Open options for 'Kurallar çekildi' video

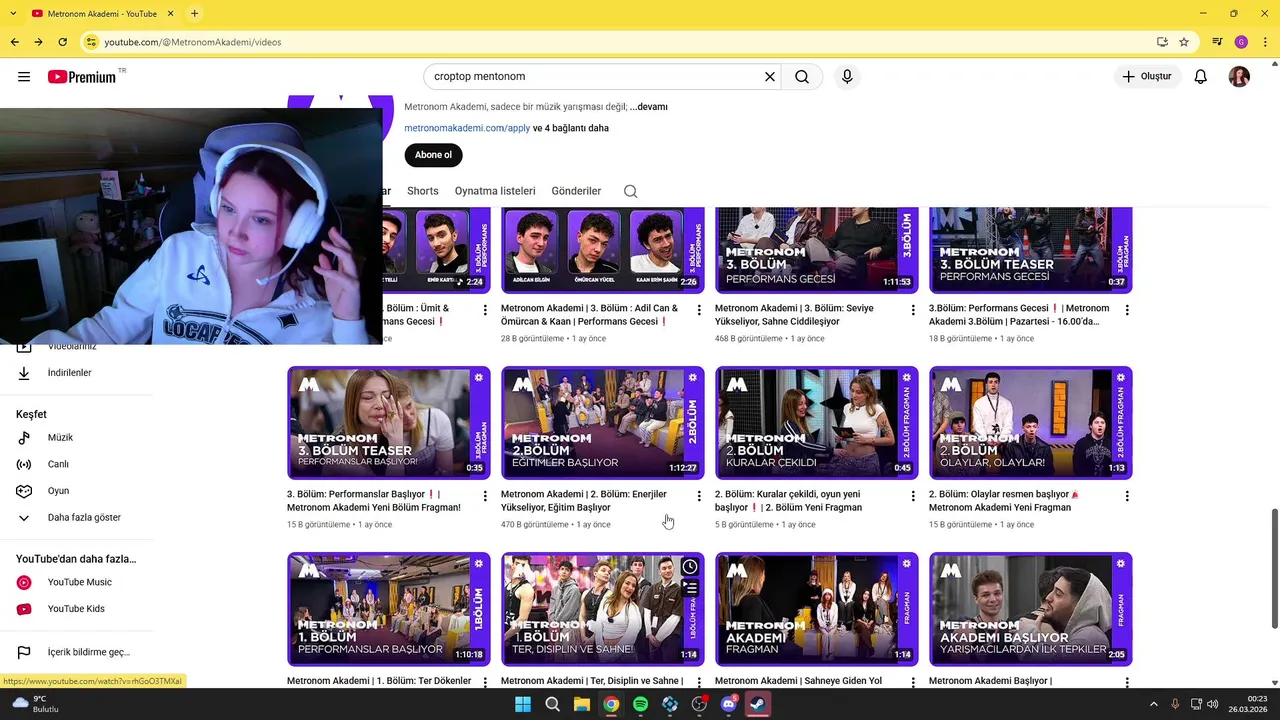(x=913, y=496)
